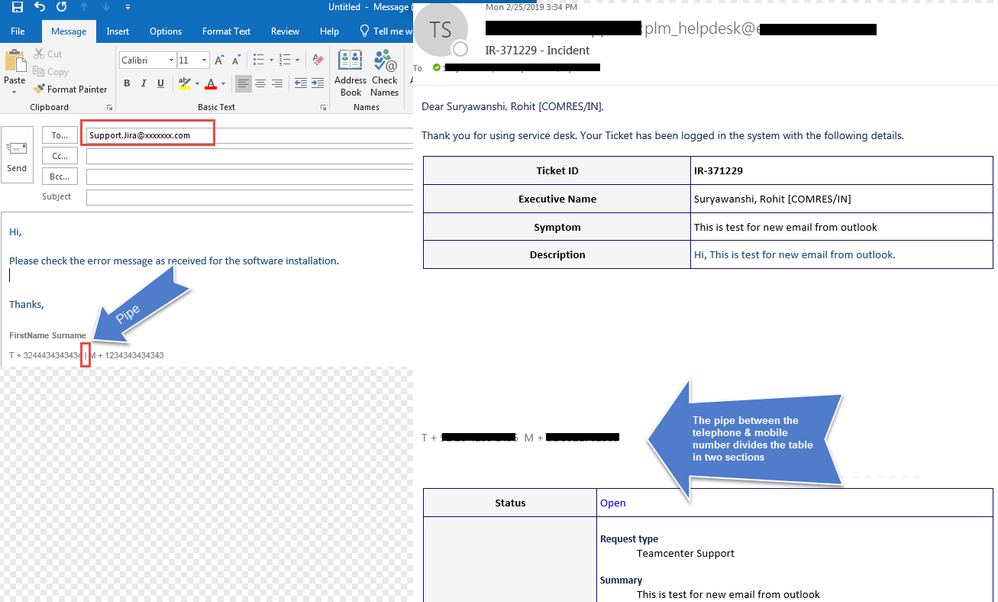Click the Paste clipboard icon

[x=15, y=62]
